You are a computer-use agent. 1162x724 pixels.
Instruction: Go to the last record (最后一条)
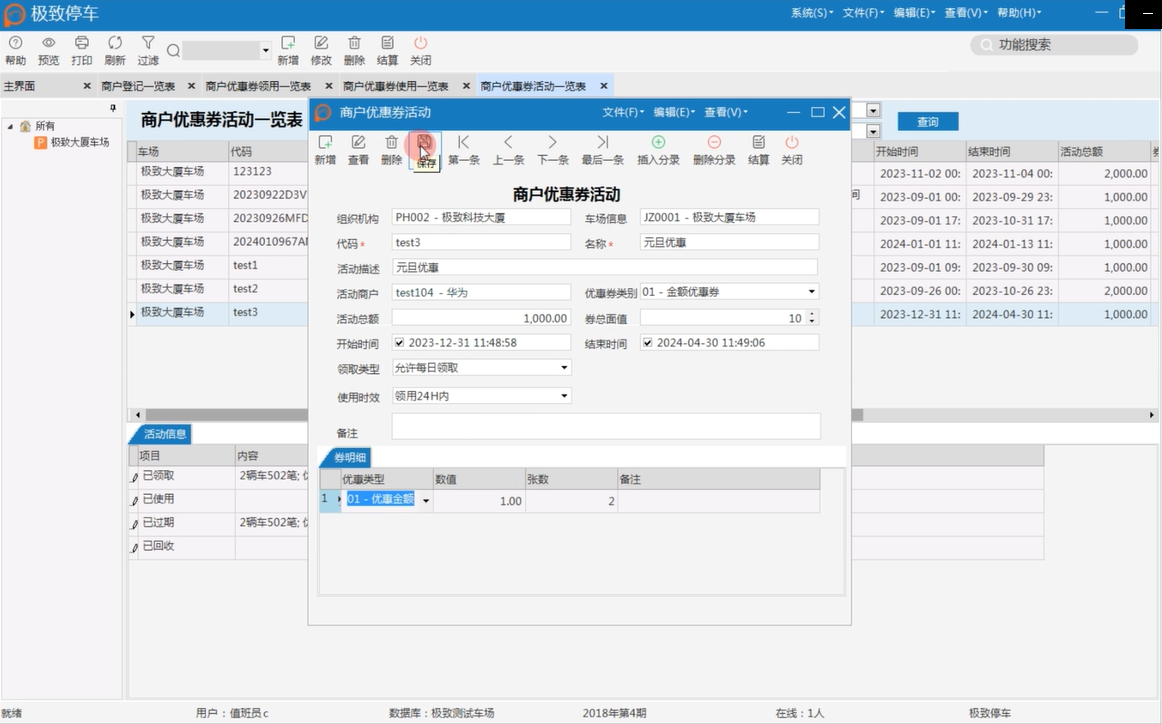pyautogui.click(x=602, y=143)
